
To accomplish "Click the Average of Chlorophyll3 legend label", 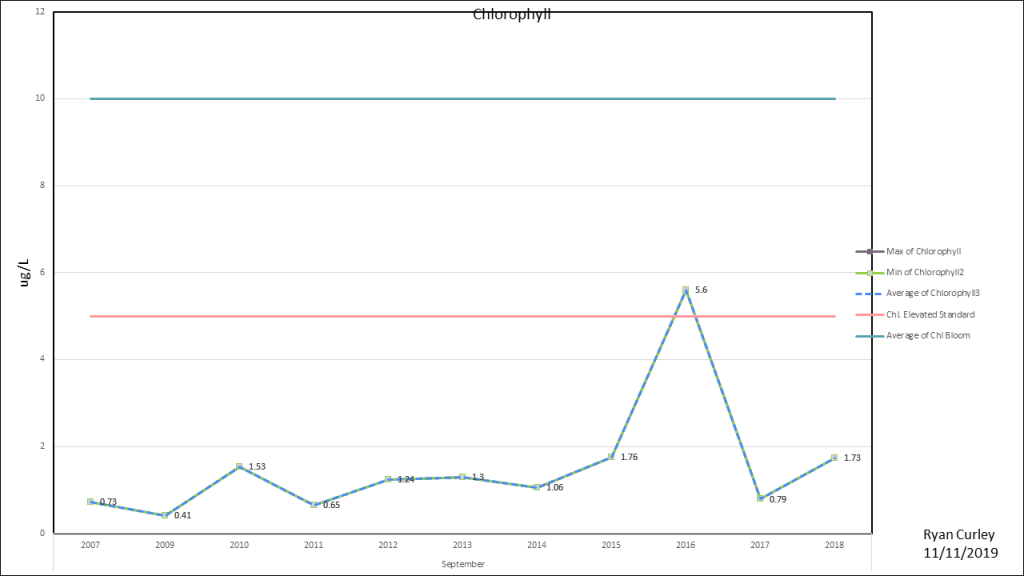I will point(932,293).
